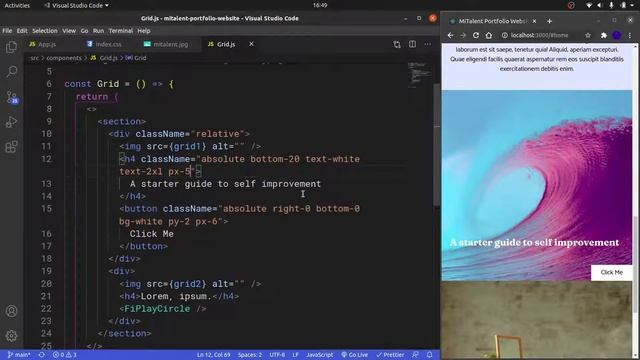Open Visual Studio Code app menu in top bar
The width and height of the screenshot is (640, 360).
(77, 5)
